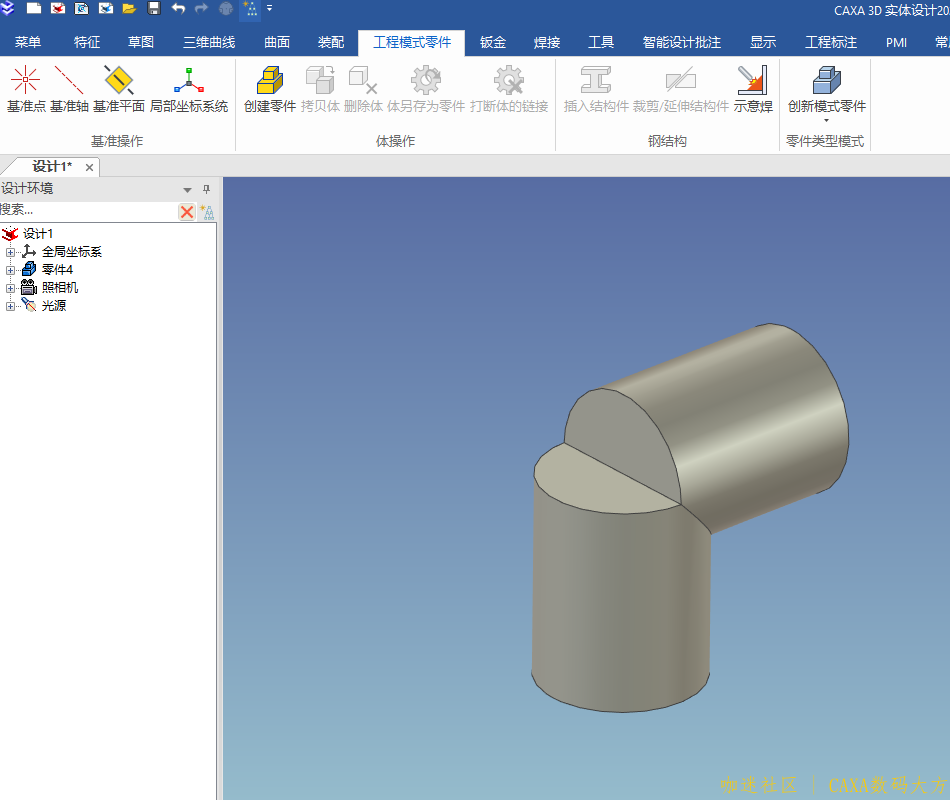Screen dimensions: 950x800
Task: Toggle the pin on 设计环境 panel
Action: (207, 189)
